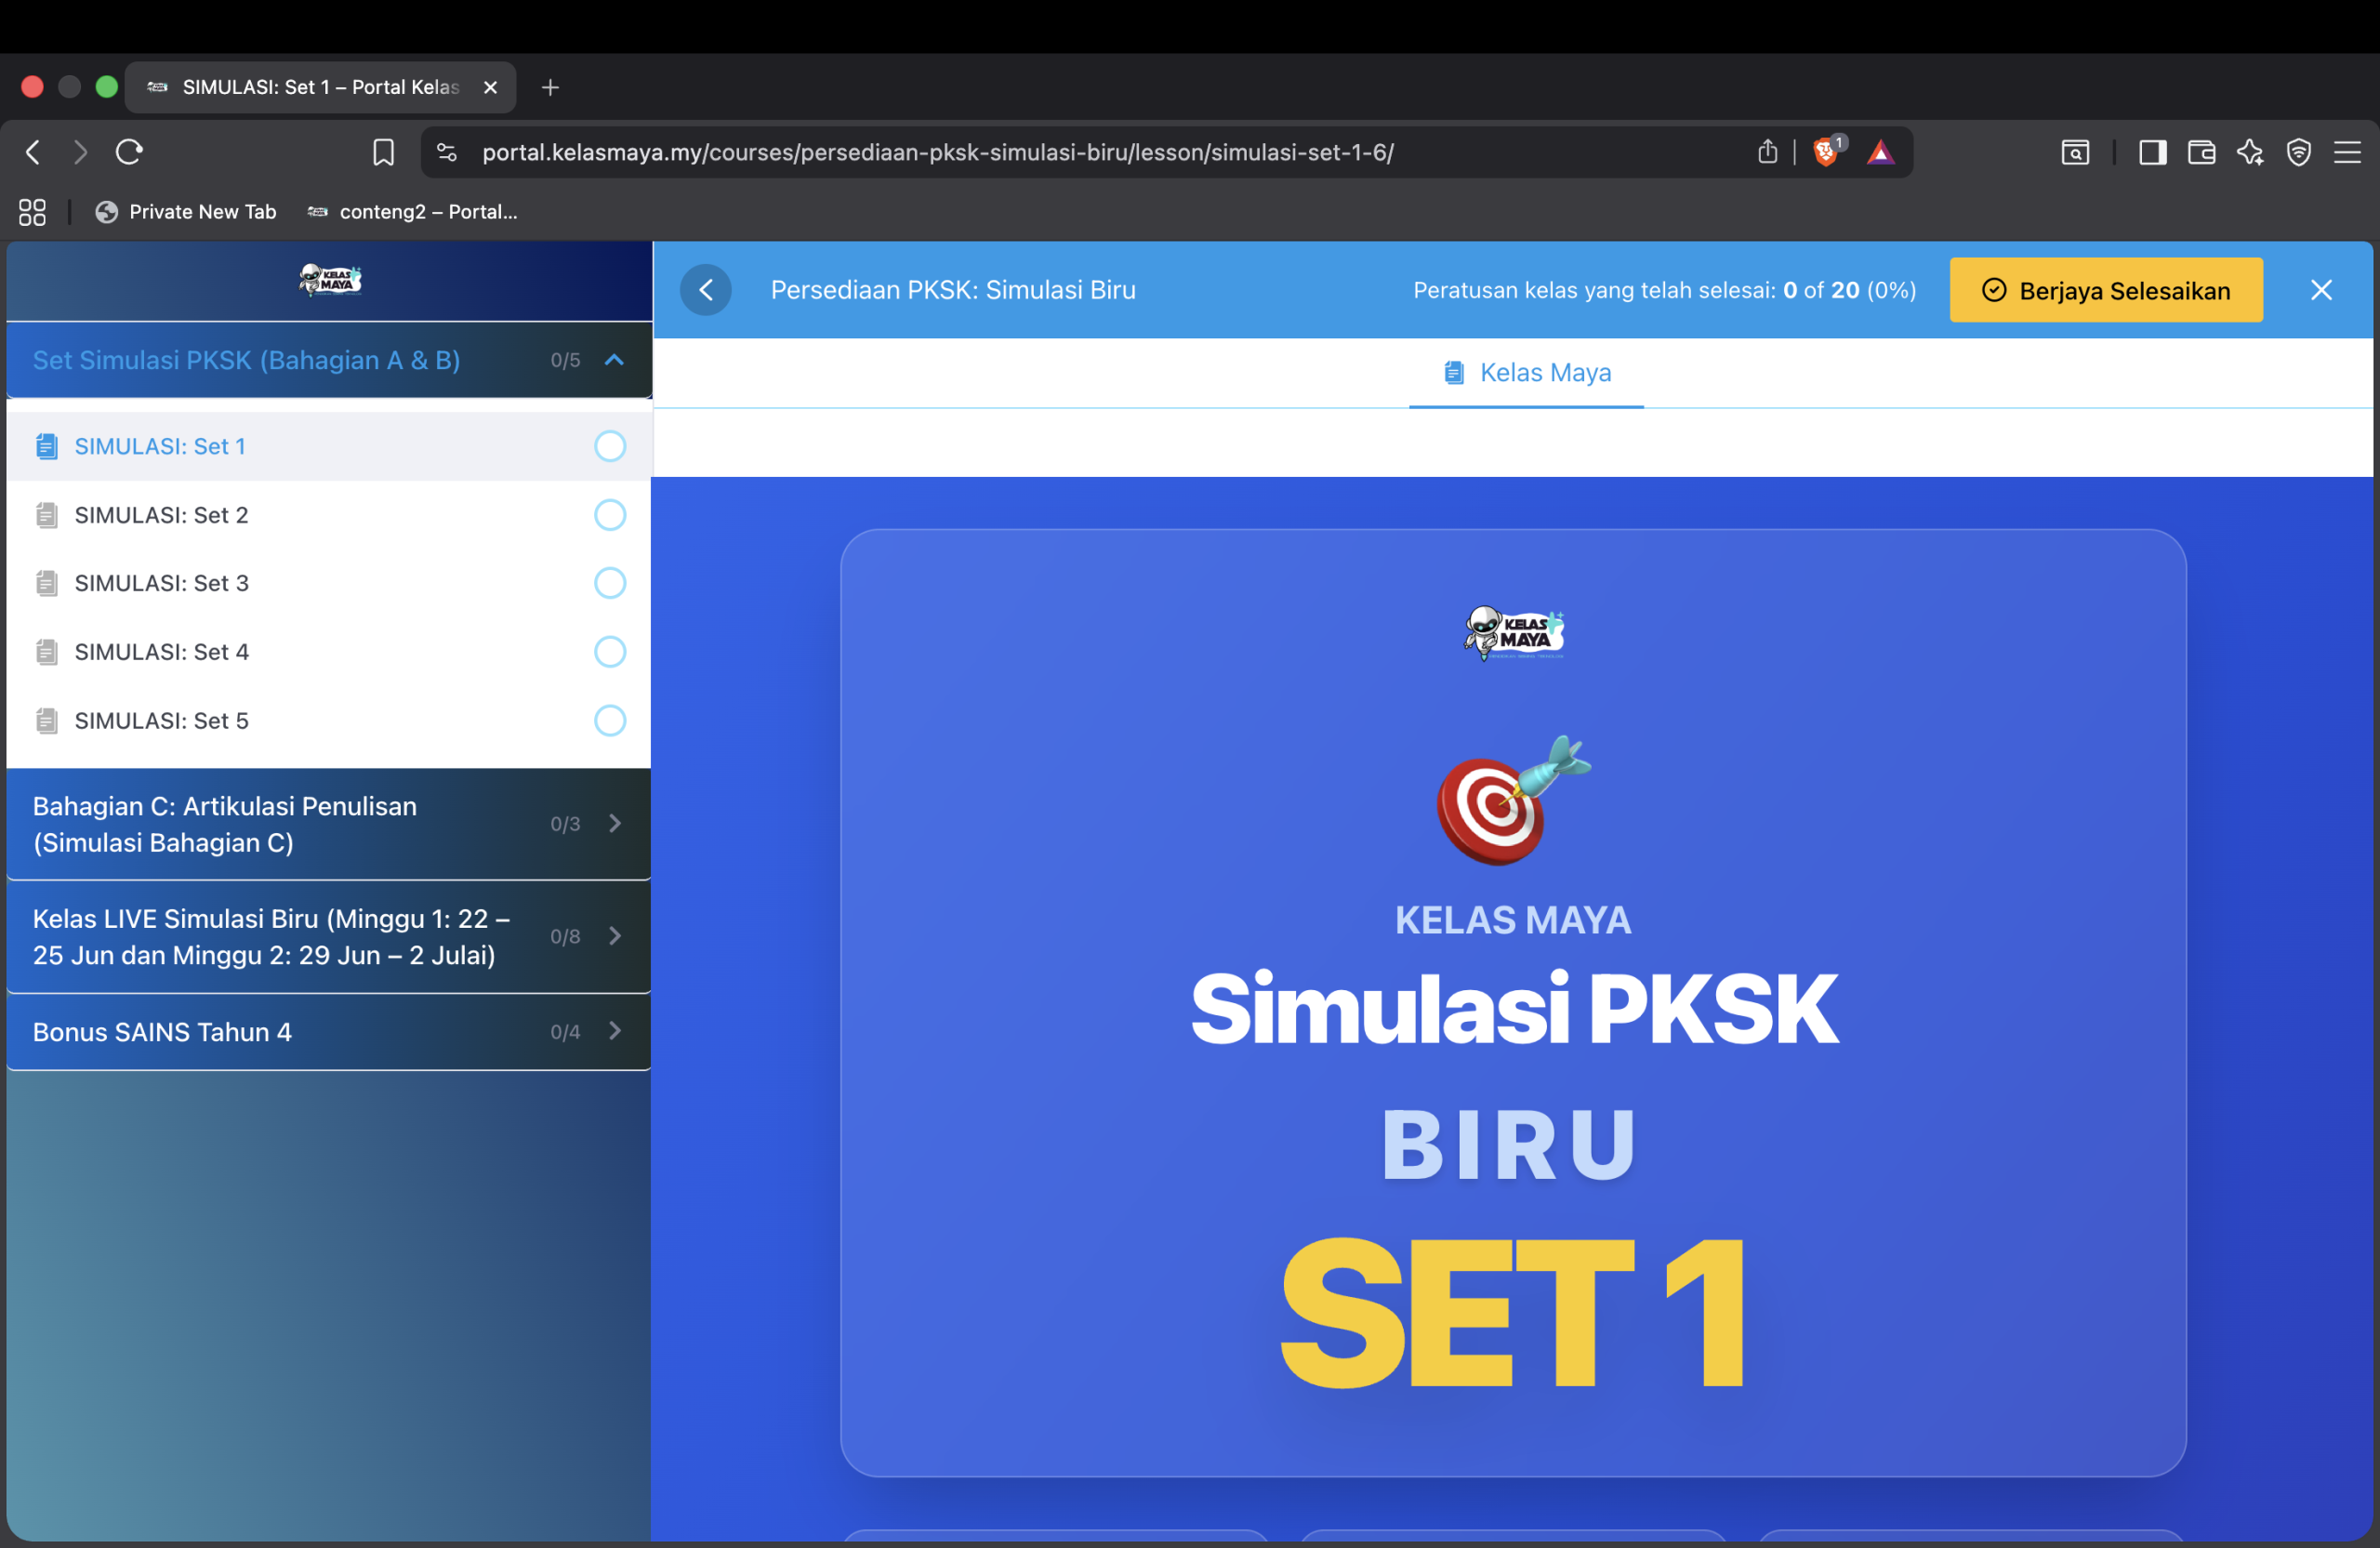Toggle the browser sidebar panel icon
2380x1548 pixels.
pos(2152,152)
